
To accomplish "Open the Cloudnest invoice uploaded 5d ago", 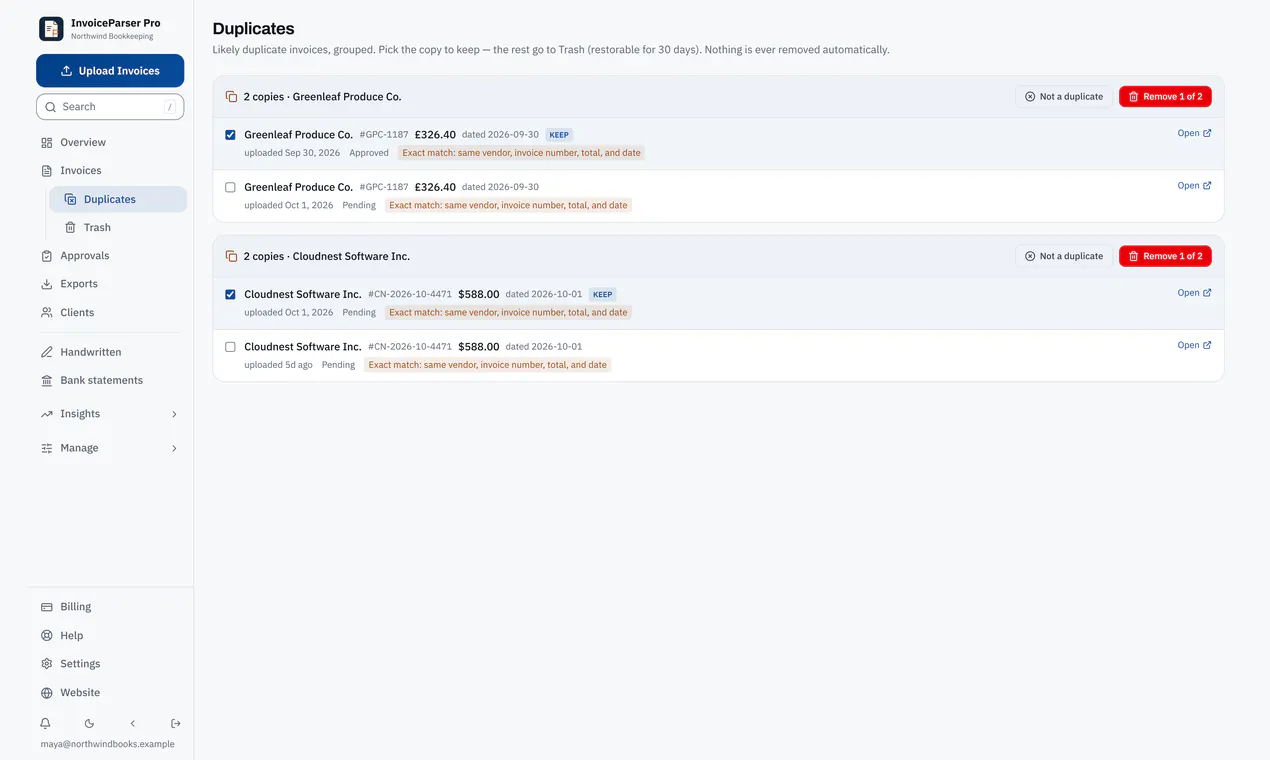I will coord(1194,345).
